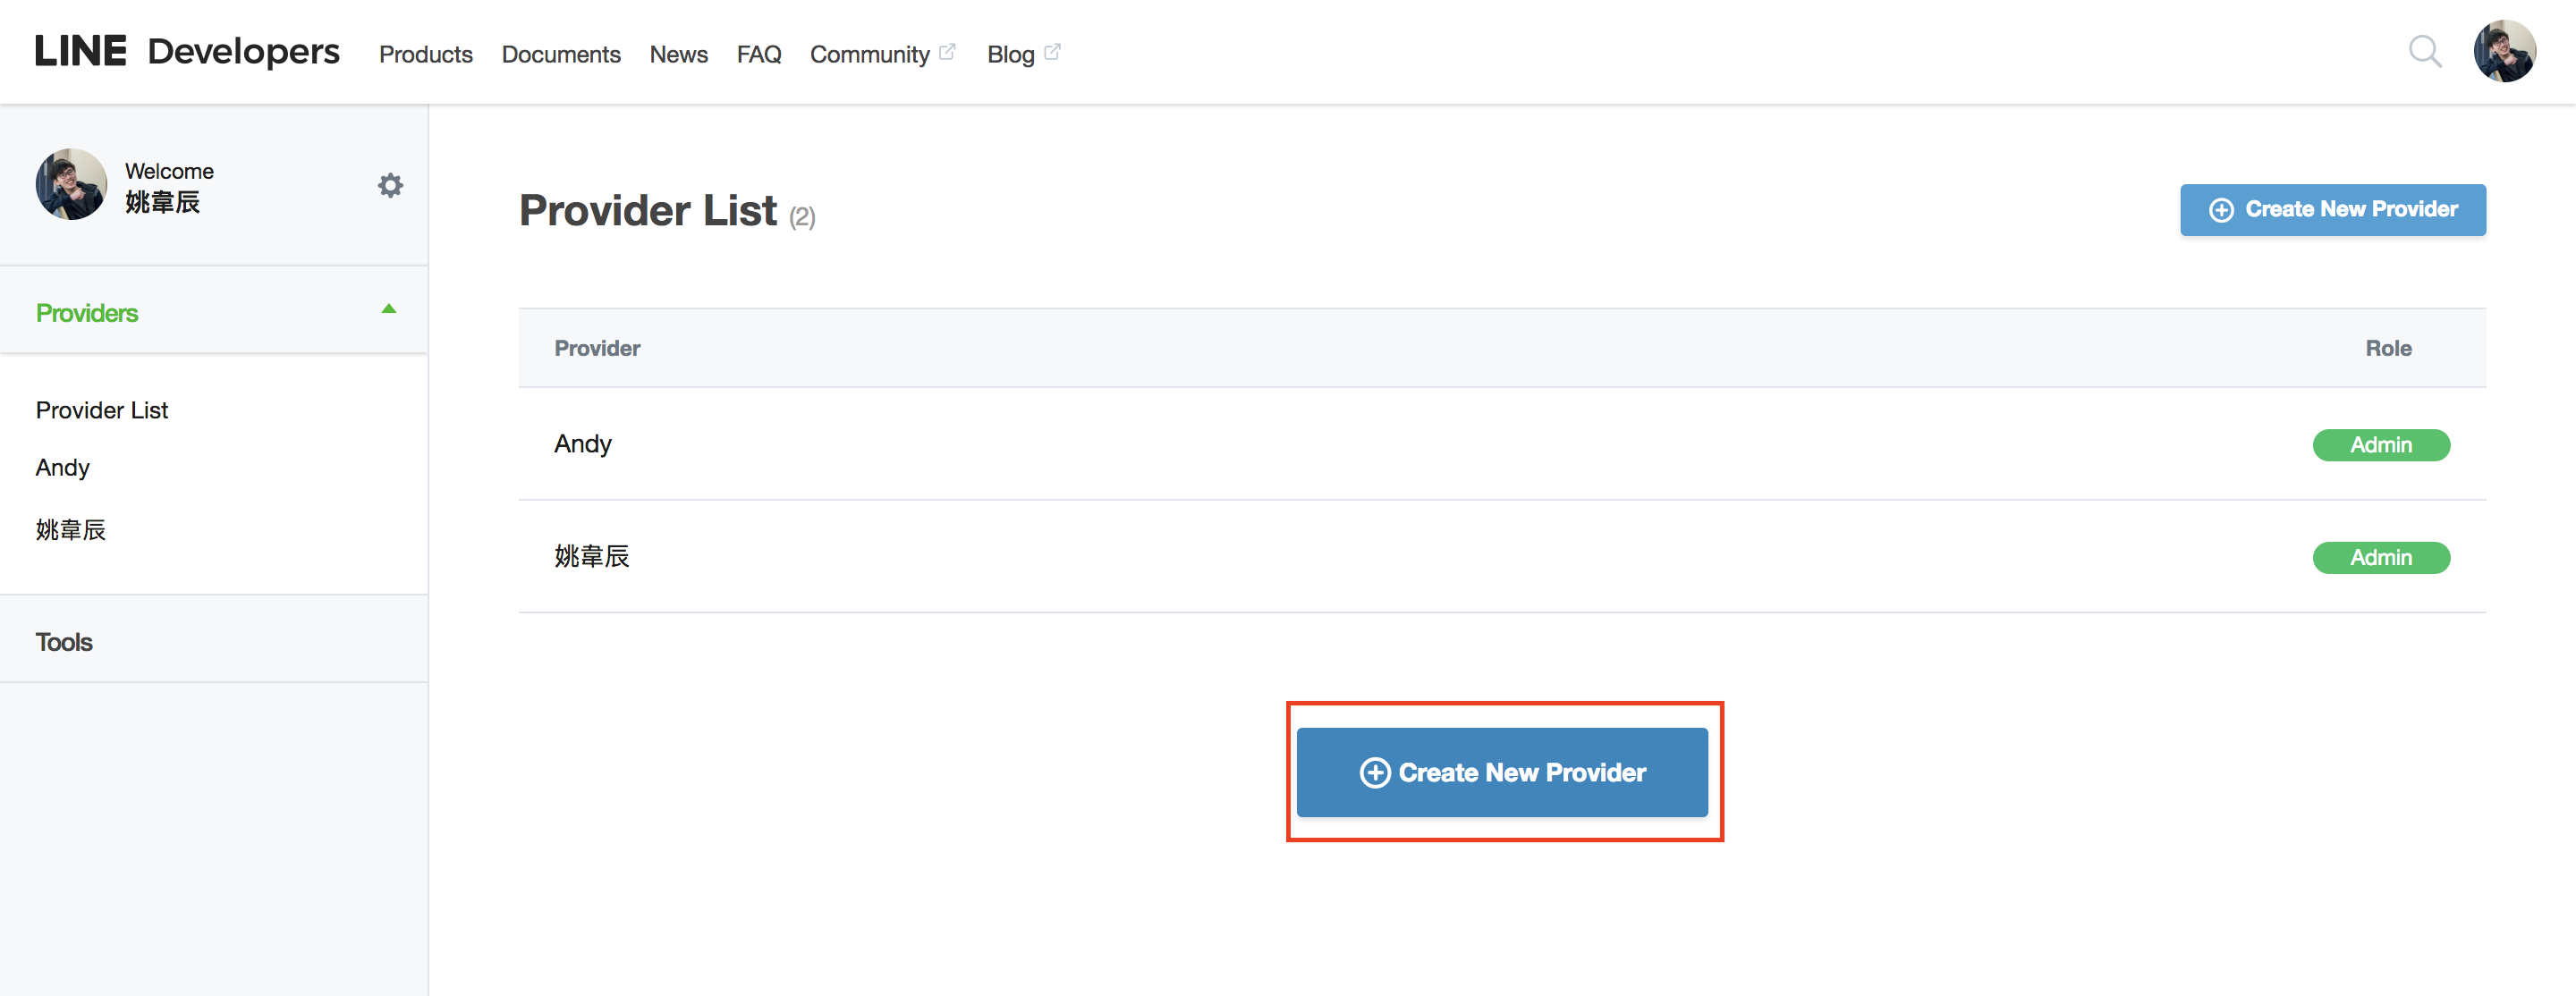
Task: Click the search magnifier icon
Action: (2424, 51)
